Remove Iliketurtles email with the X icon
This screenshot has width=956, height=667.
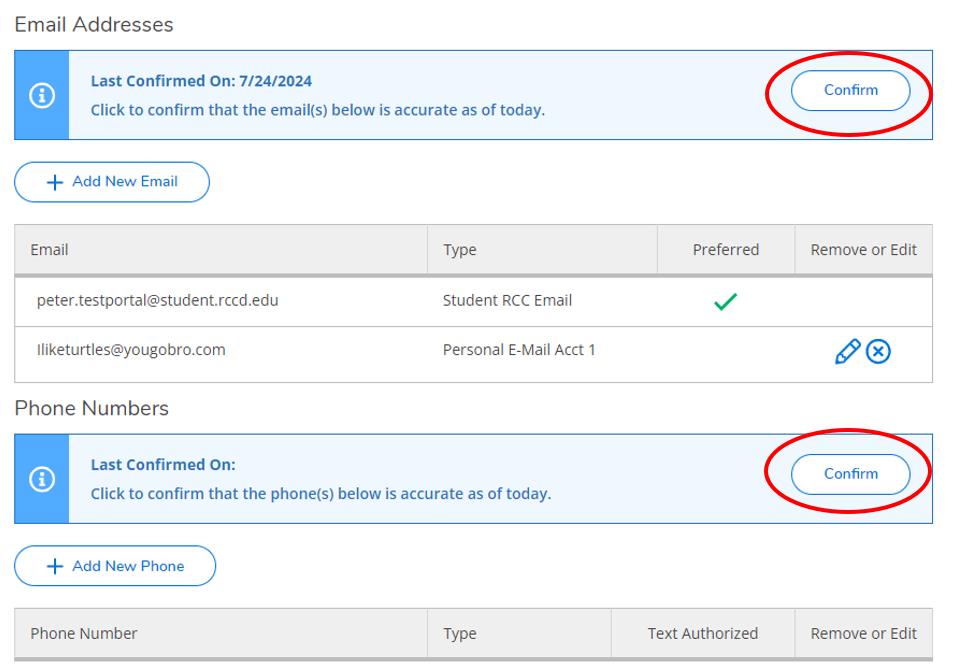[x=878, y=351]
